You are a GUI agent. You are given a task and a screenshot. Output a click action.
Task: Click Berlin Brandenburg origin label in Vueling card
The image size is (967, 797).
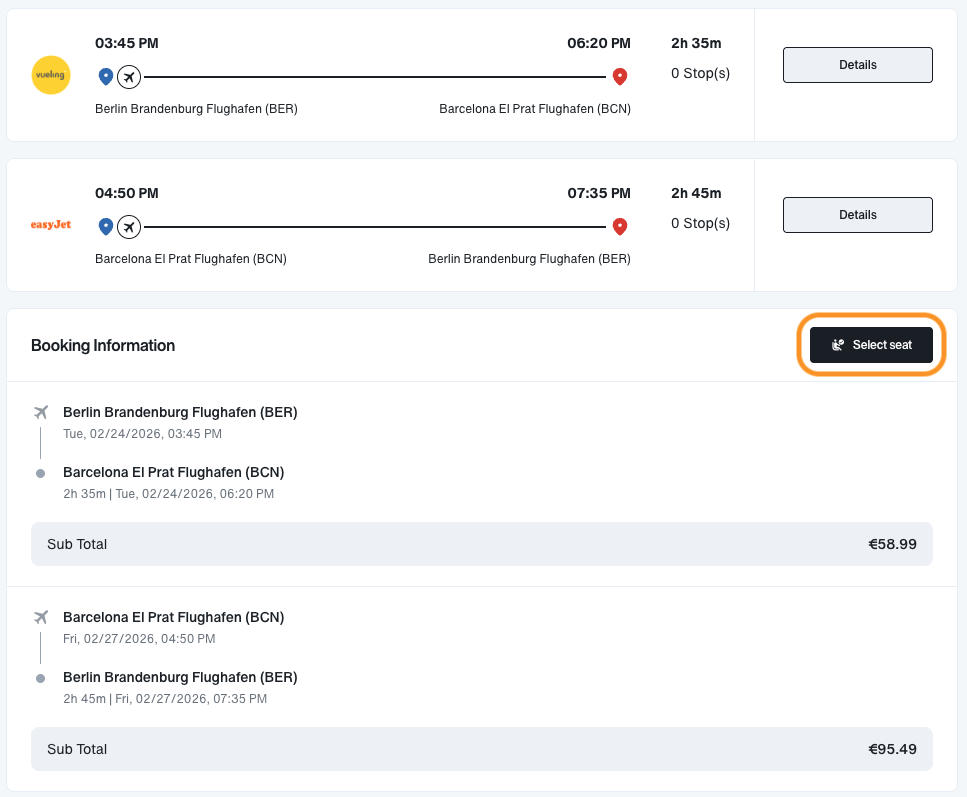196,109
